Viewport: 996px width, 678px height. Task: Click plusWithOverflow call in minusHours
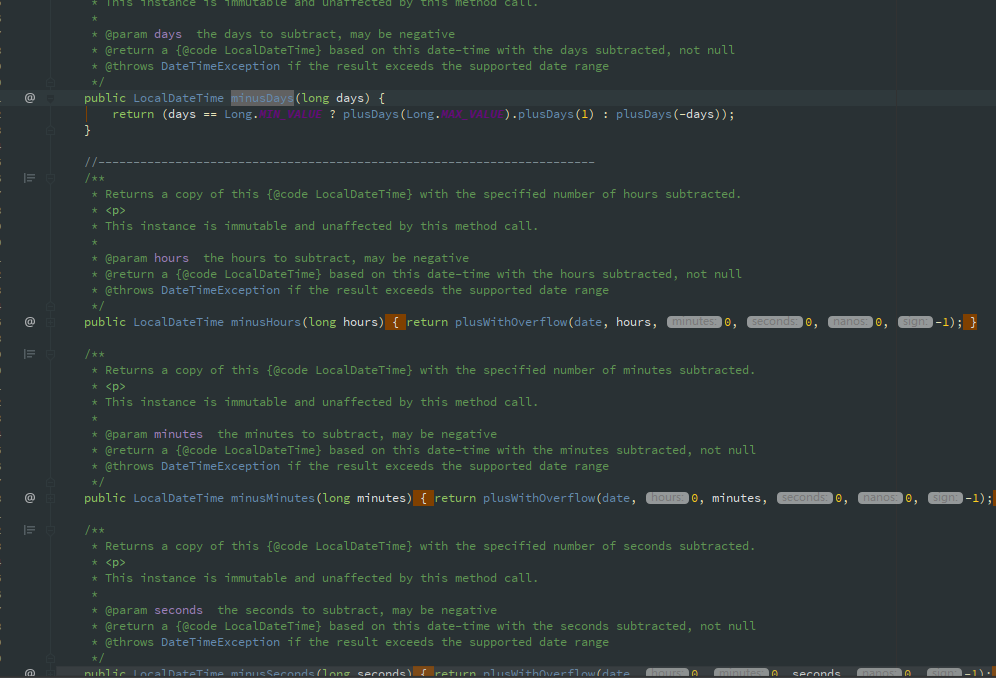click(511, 322)
